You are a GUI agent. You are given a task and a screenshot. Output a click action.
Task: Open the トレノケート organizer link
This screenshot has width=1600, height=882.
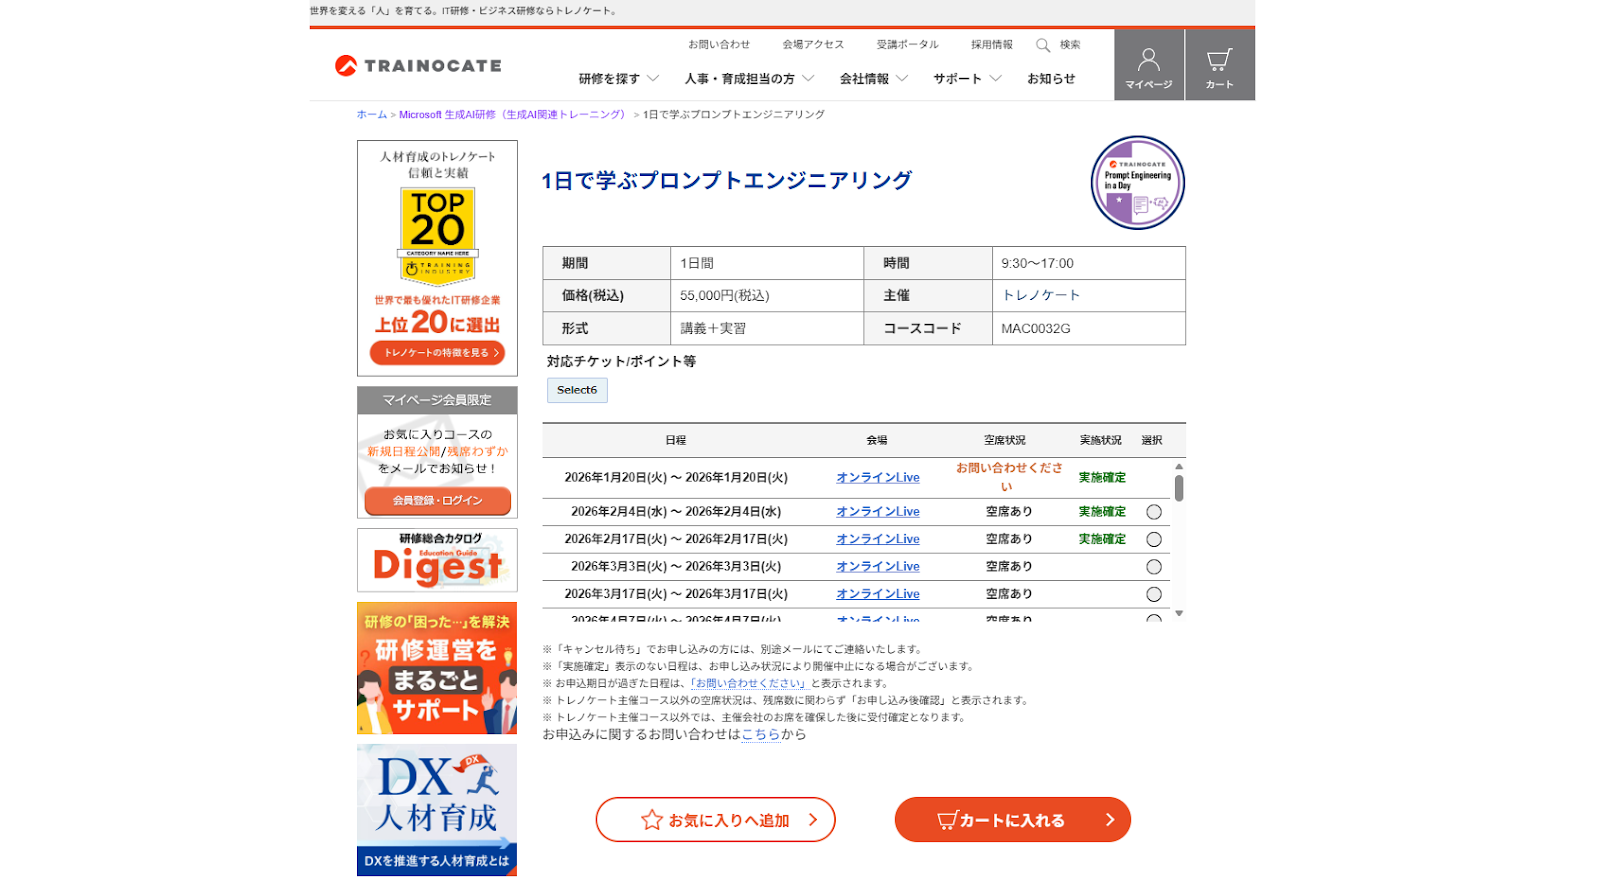[1041, 296]
